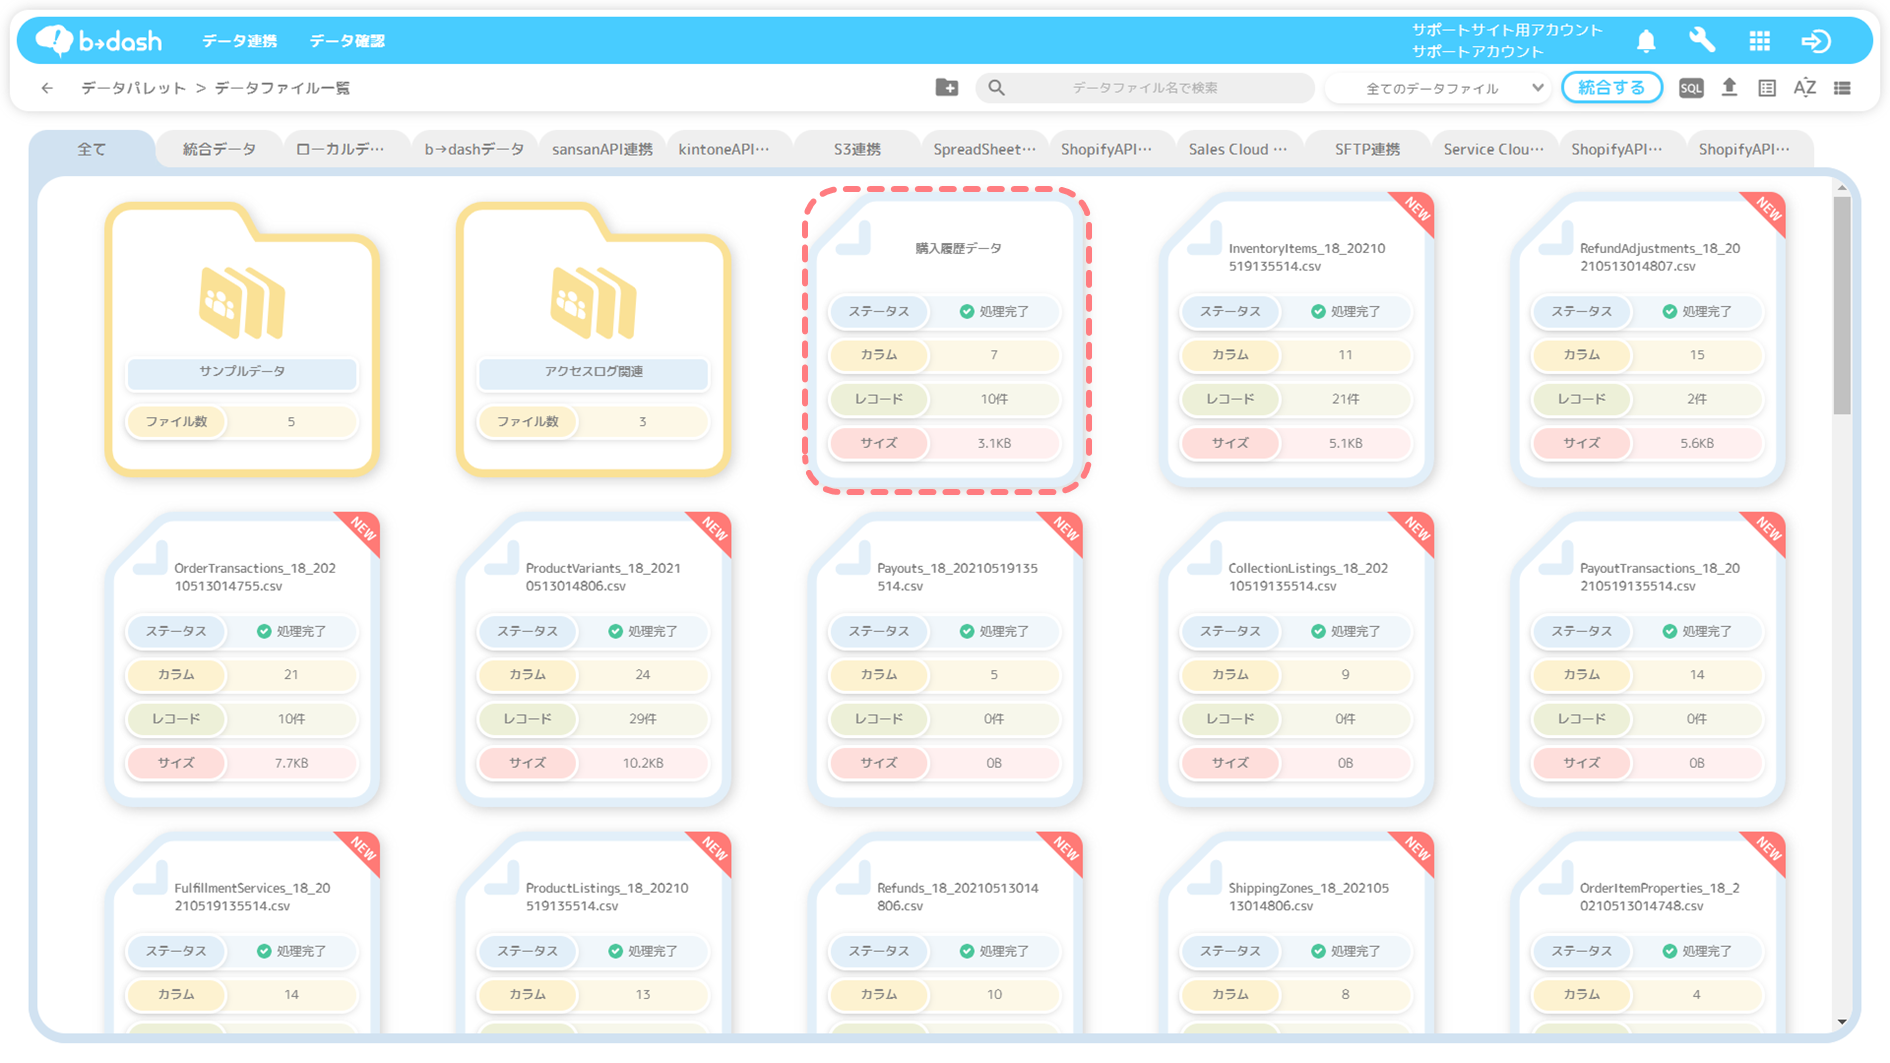
Task: Click the table view icon
Action: (1767, 88)
